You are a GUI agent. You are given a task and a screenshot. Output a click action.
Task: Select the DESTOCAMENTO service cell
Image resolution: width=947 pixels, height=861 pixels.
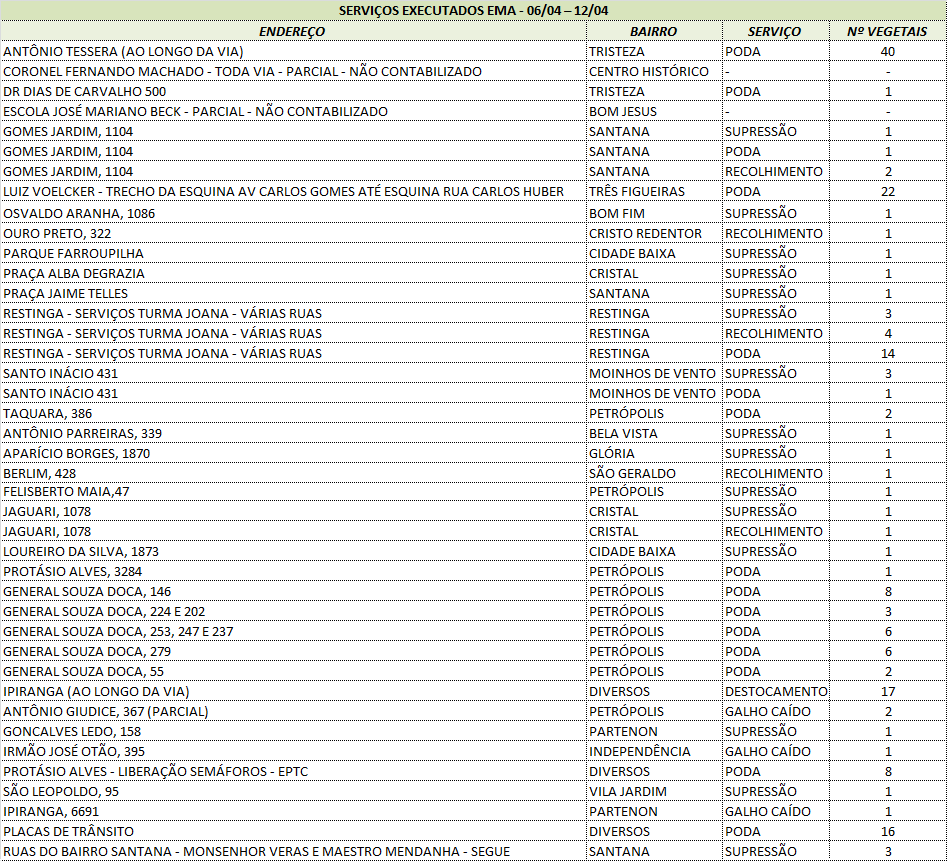776,691
